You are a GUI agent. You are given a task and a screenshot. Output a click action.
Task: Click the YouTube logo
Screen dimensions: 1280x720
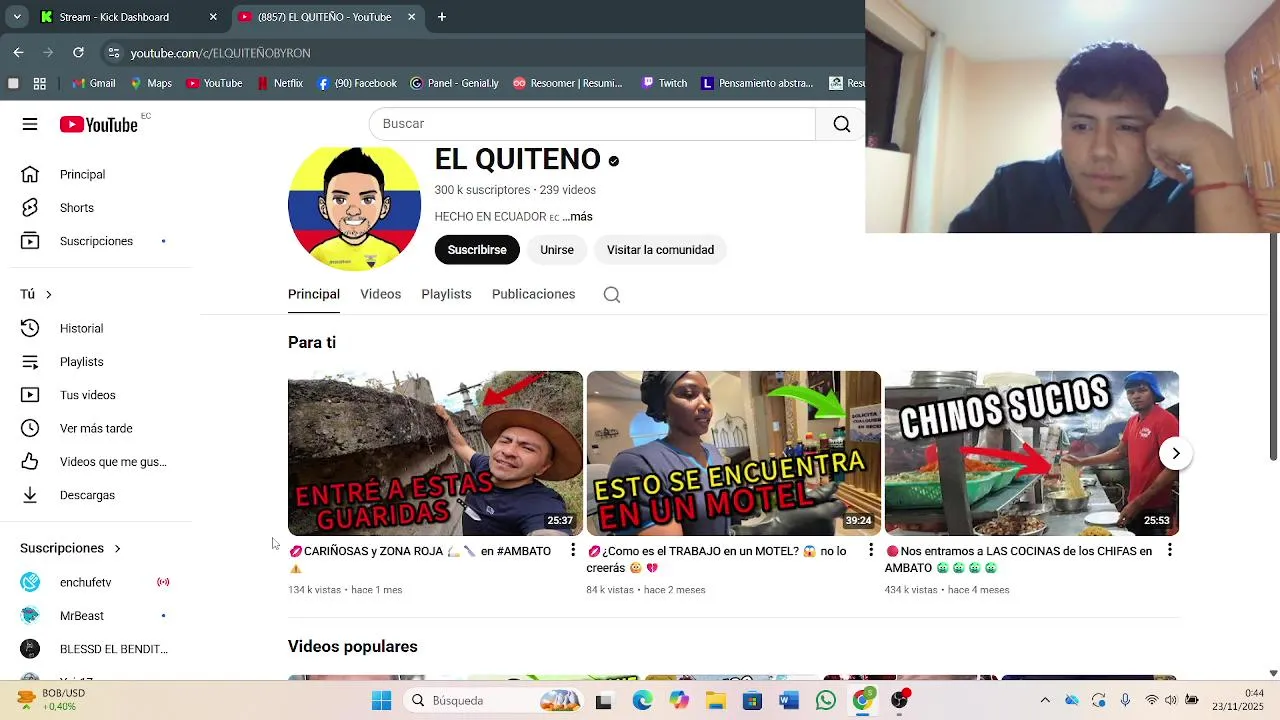98,124
